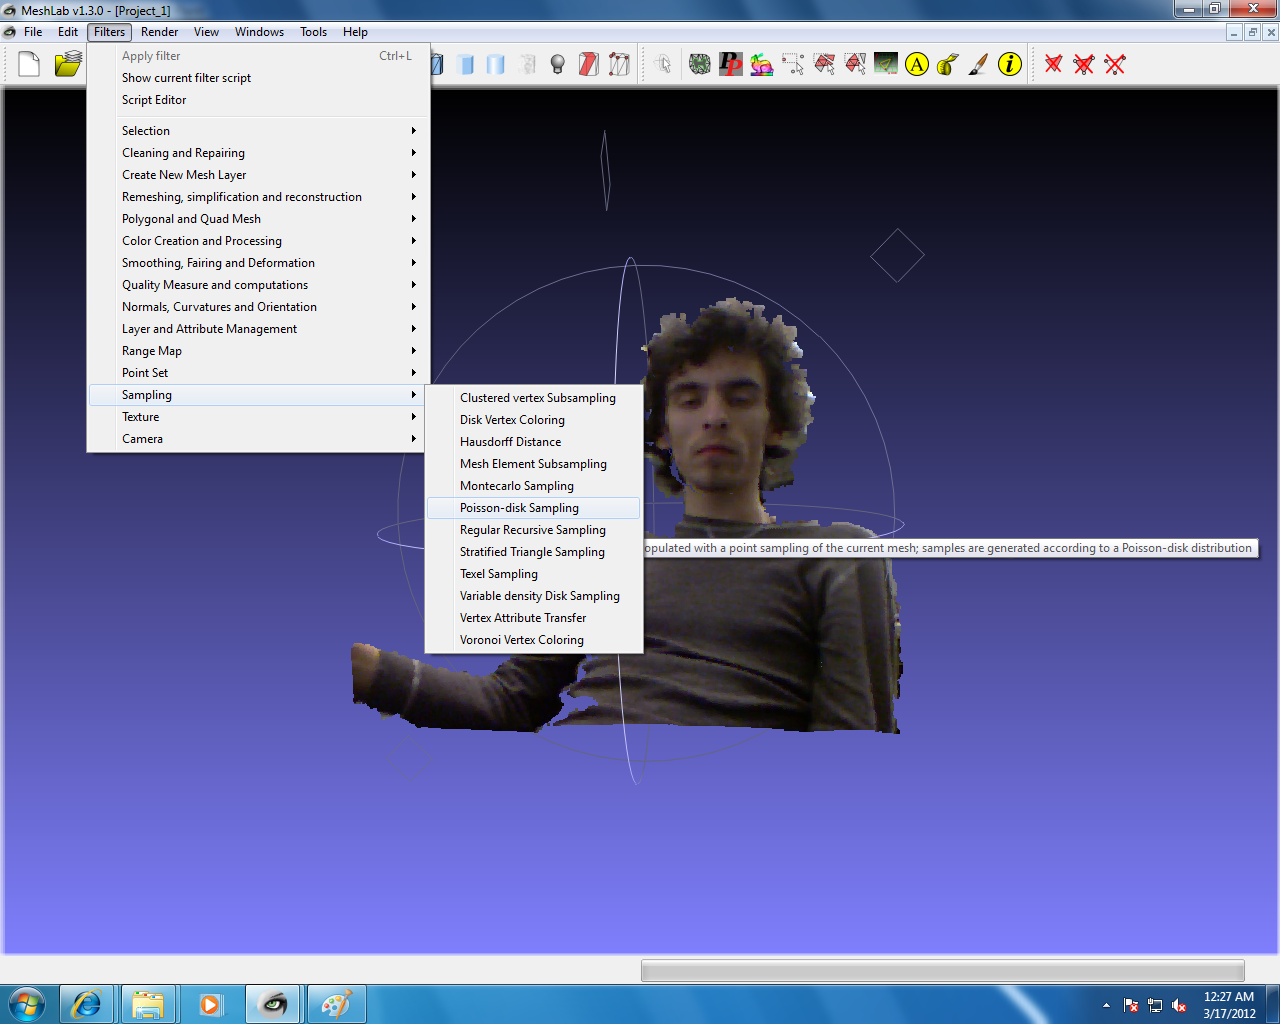Click the Open project folder icon
1280x1024 pixels.
[x=68, y=65]
